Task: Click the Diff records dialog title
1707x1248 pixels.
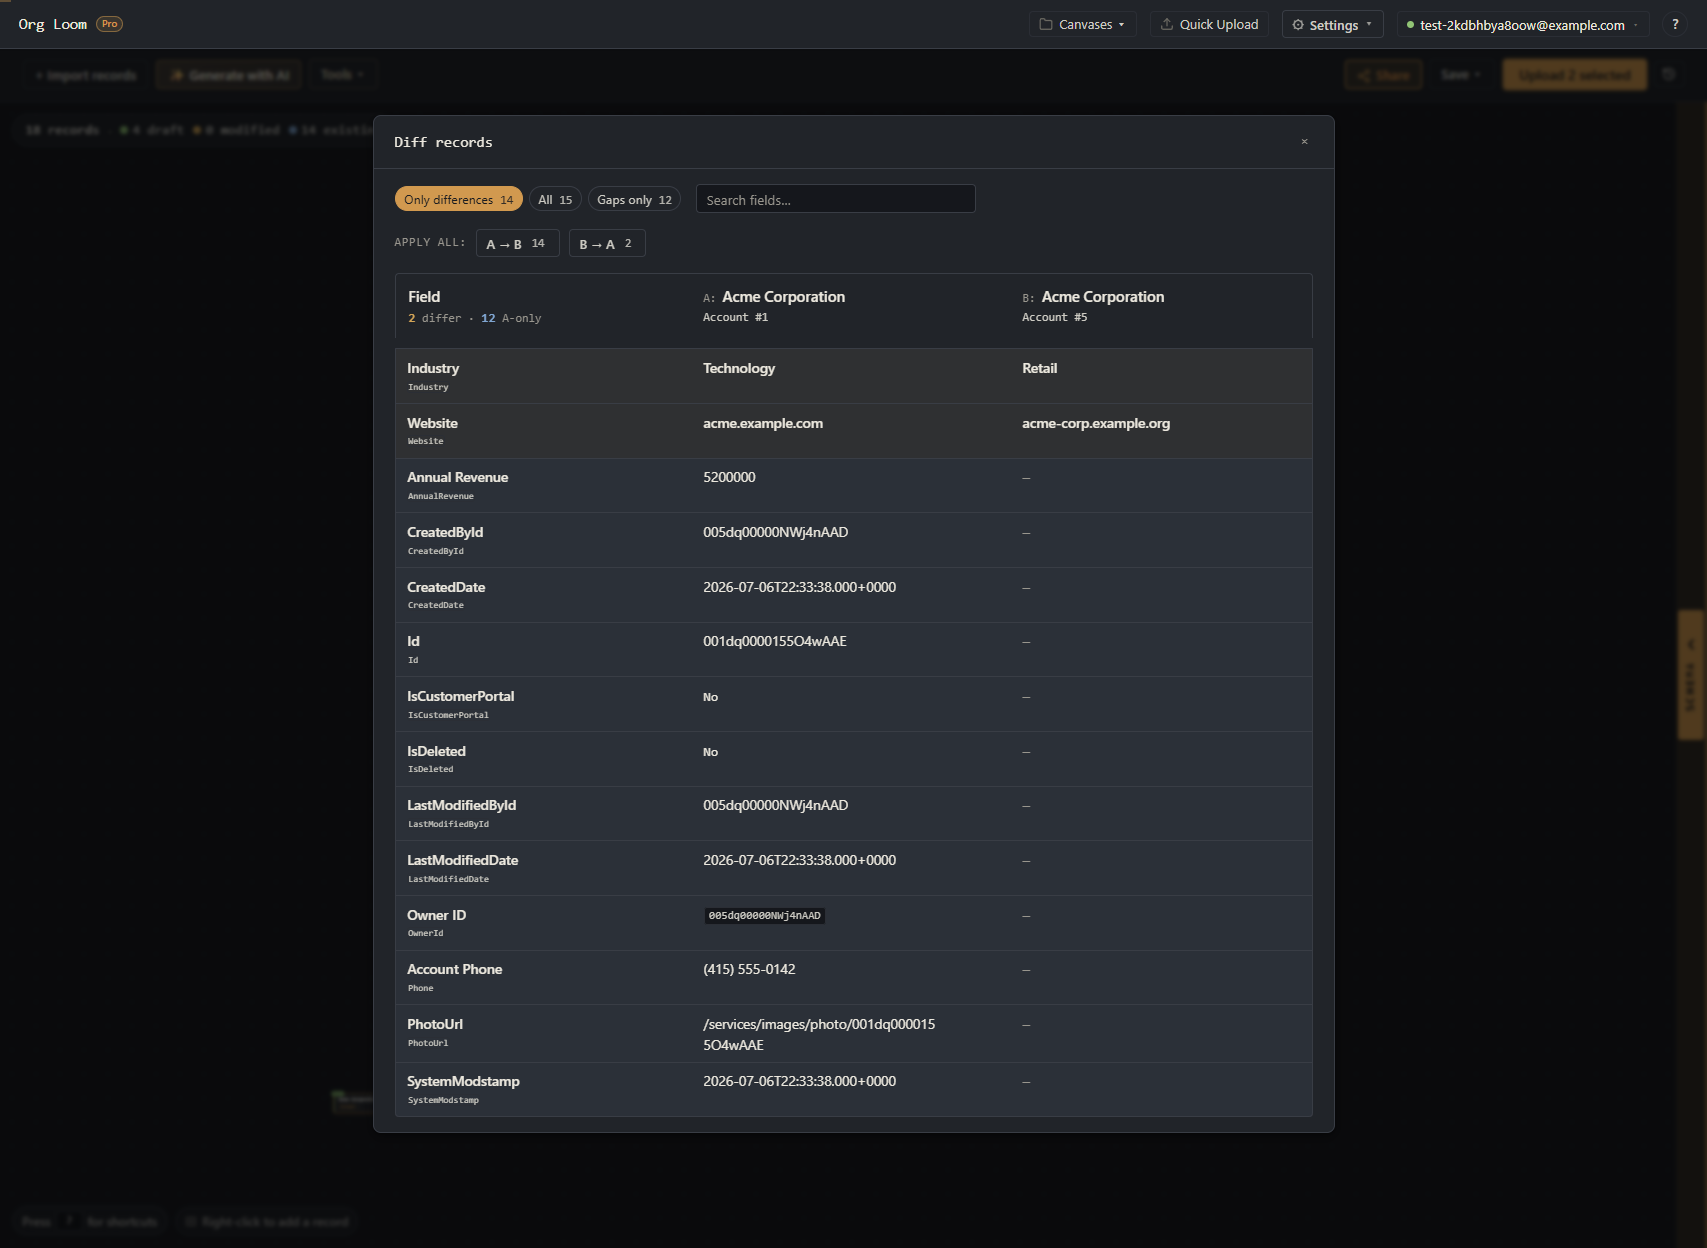Action: pos(443,142)
